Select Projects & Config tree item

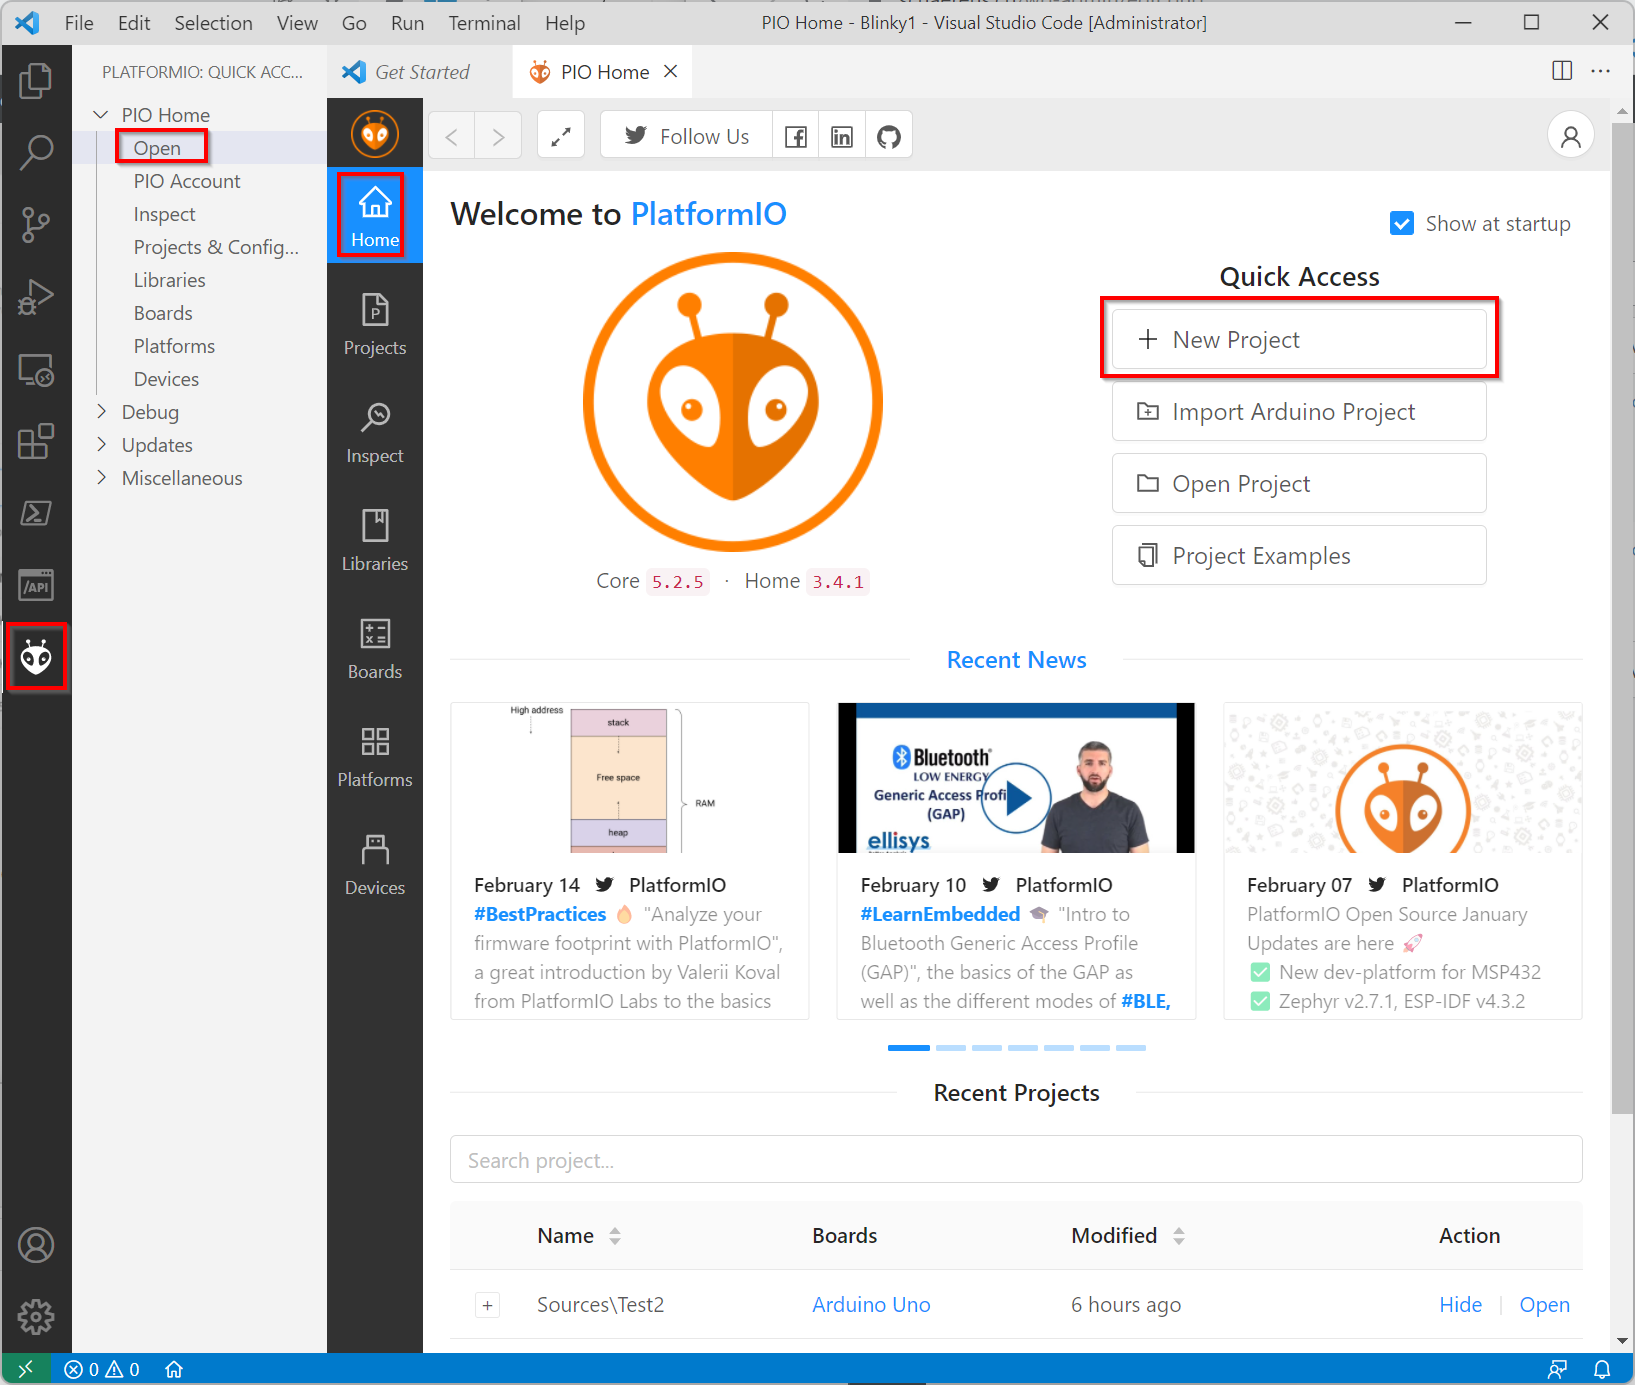coord(216,247)
